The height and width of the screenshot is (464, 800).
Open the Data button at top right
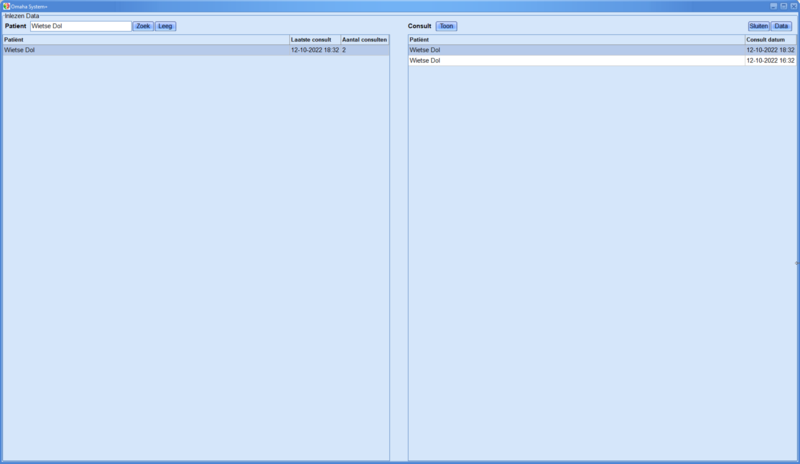(781, 26)
